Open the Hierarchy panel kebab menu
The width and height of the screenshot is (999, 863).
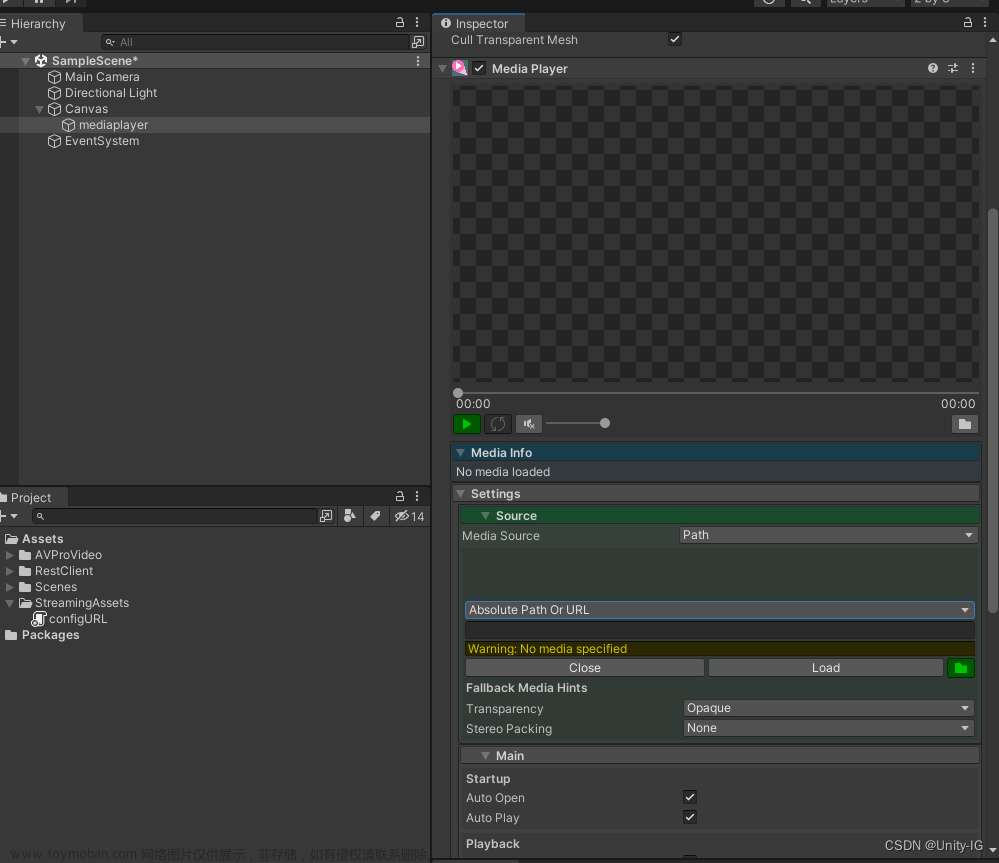[x=417, y=22]
